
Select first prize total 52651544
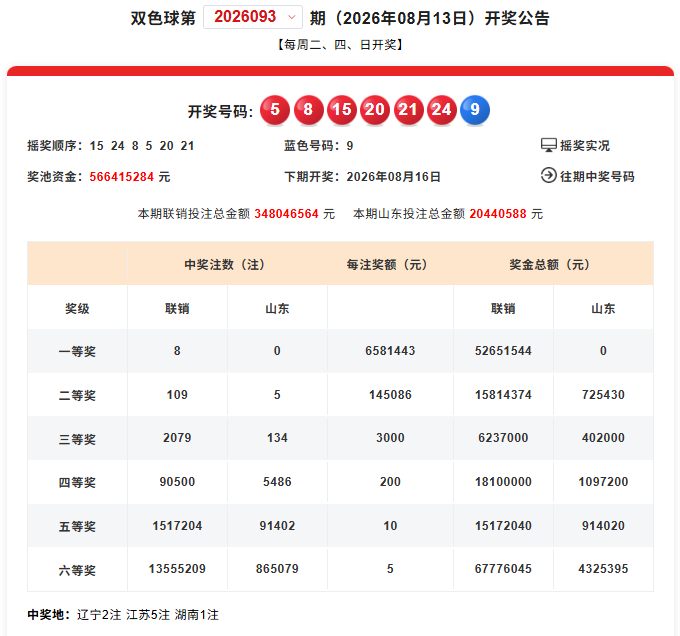coord(503,351)
